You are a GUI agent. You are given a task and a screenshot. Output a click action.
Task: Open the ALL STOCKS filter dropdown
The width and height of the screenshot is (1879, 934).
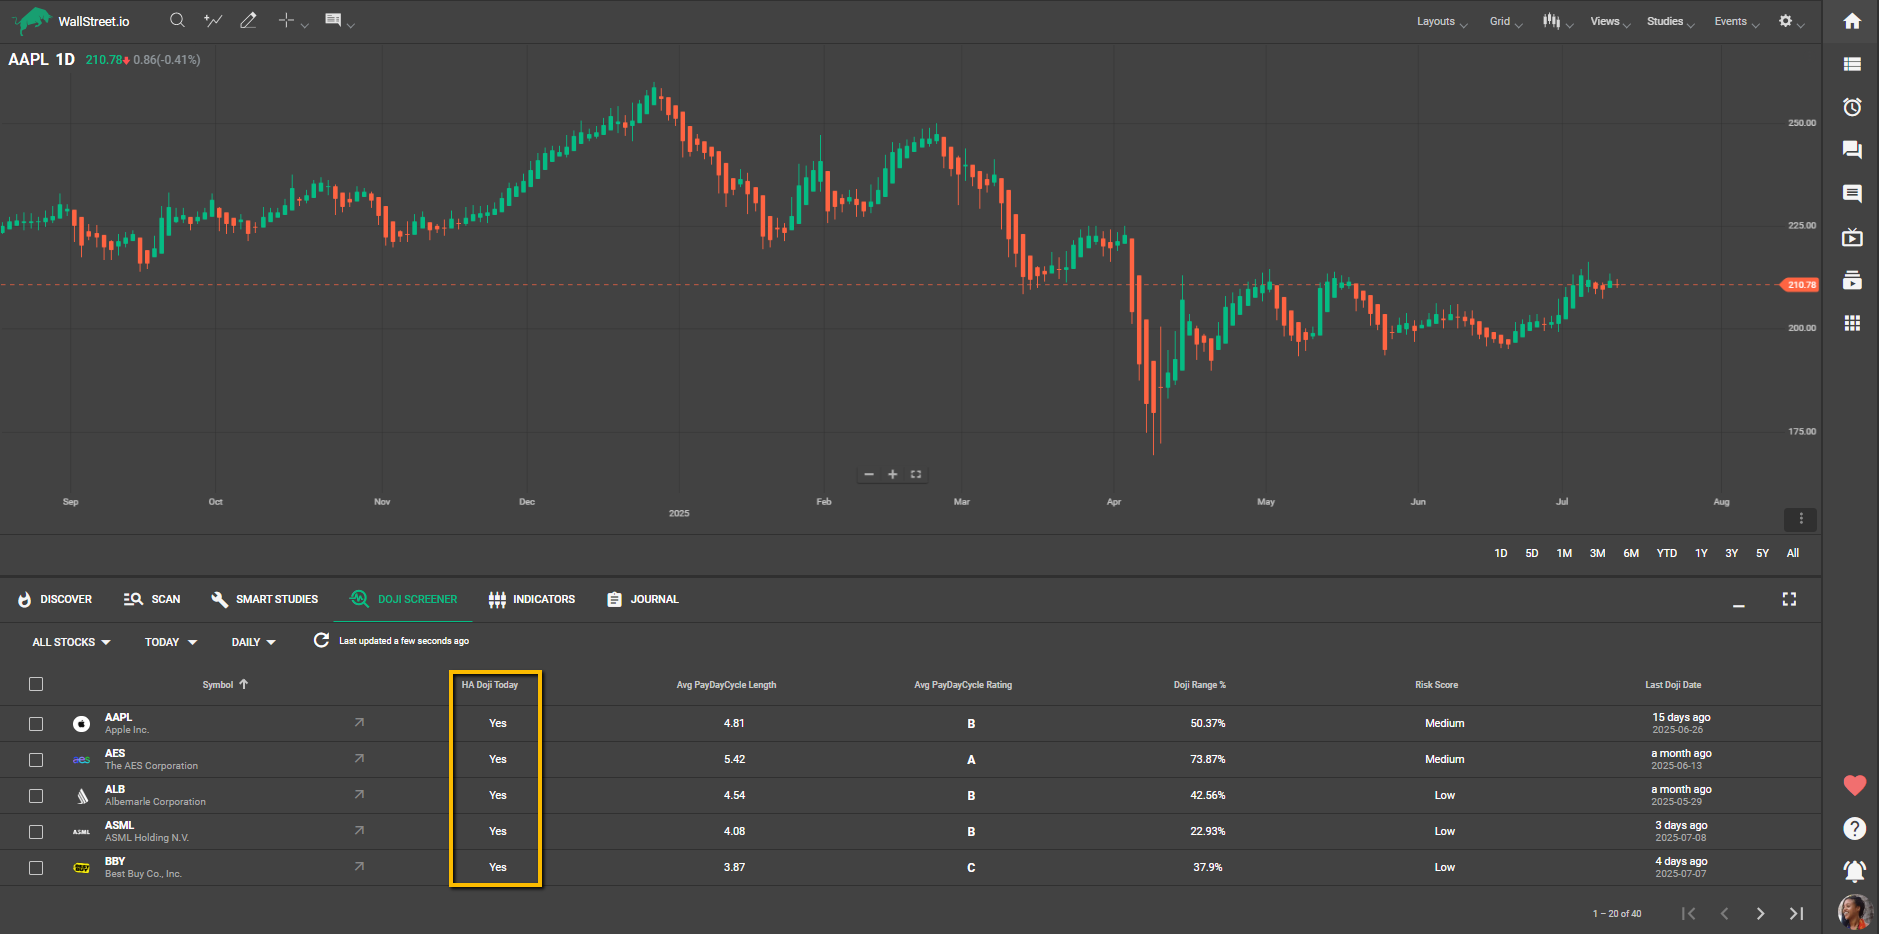[x=71, y=642]
